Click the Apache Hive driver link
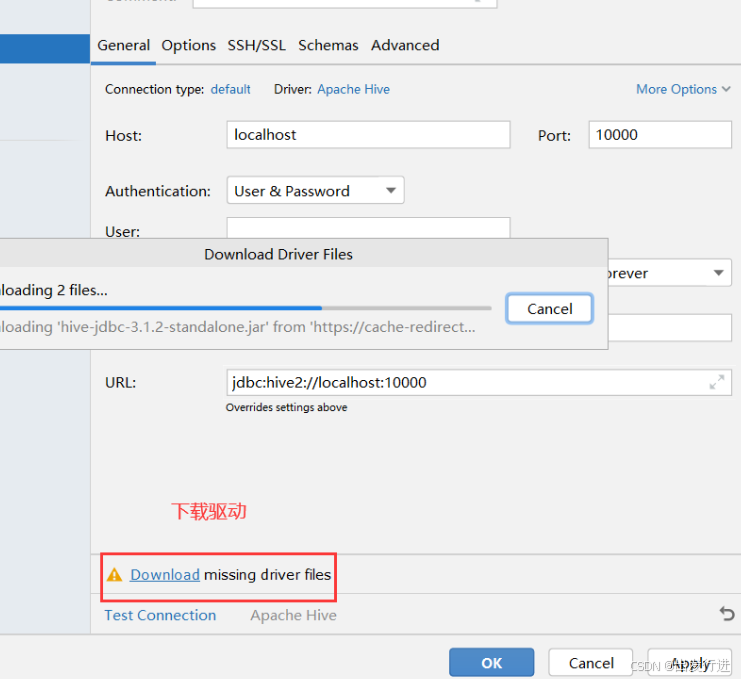Image resolution: width=741 pixels, height=679 pixels. 353,89
